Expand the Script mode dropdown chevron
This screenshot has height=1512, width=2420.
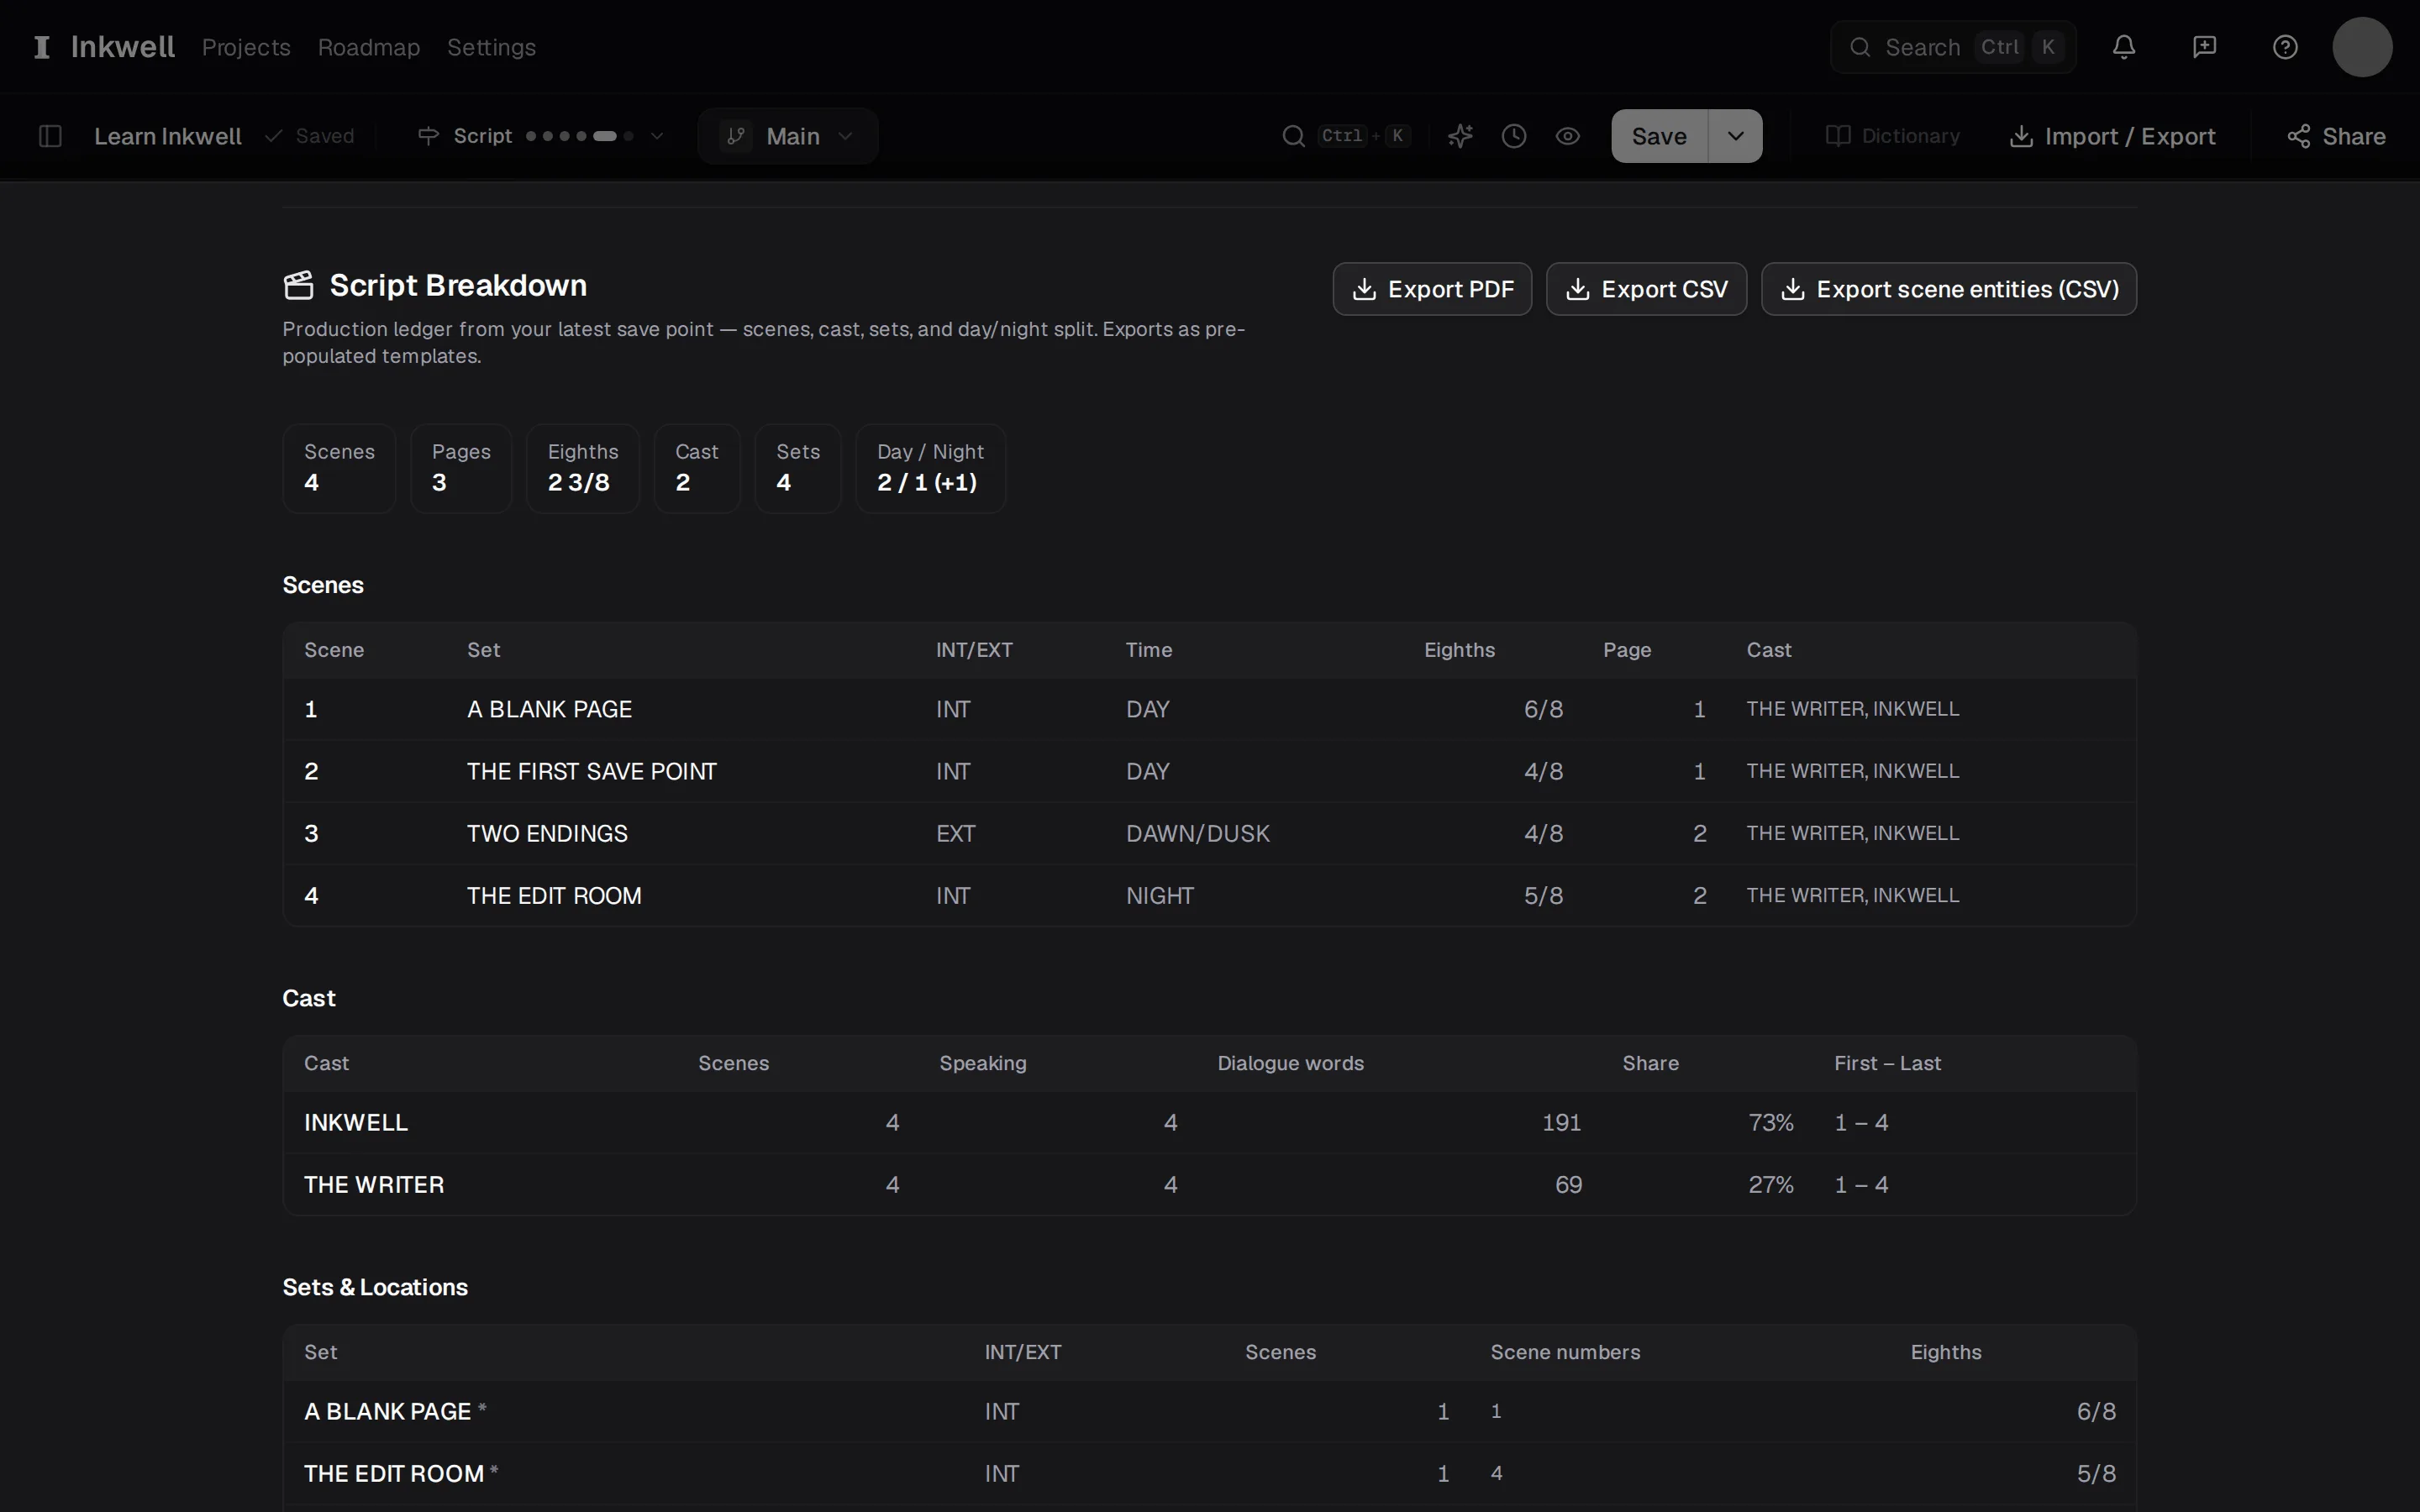pos(657,136)
